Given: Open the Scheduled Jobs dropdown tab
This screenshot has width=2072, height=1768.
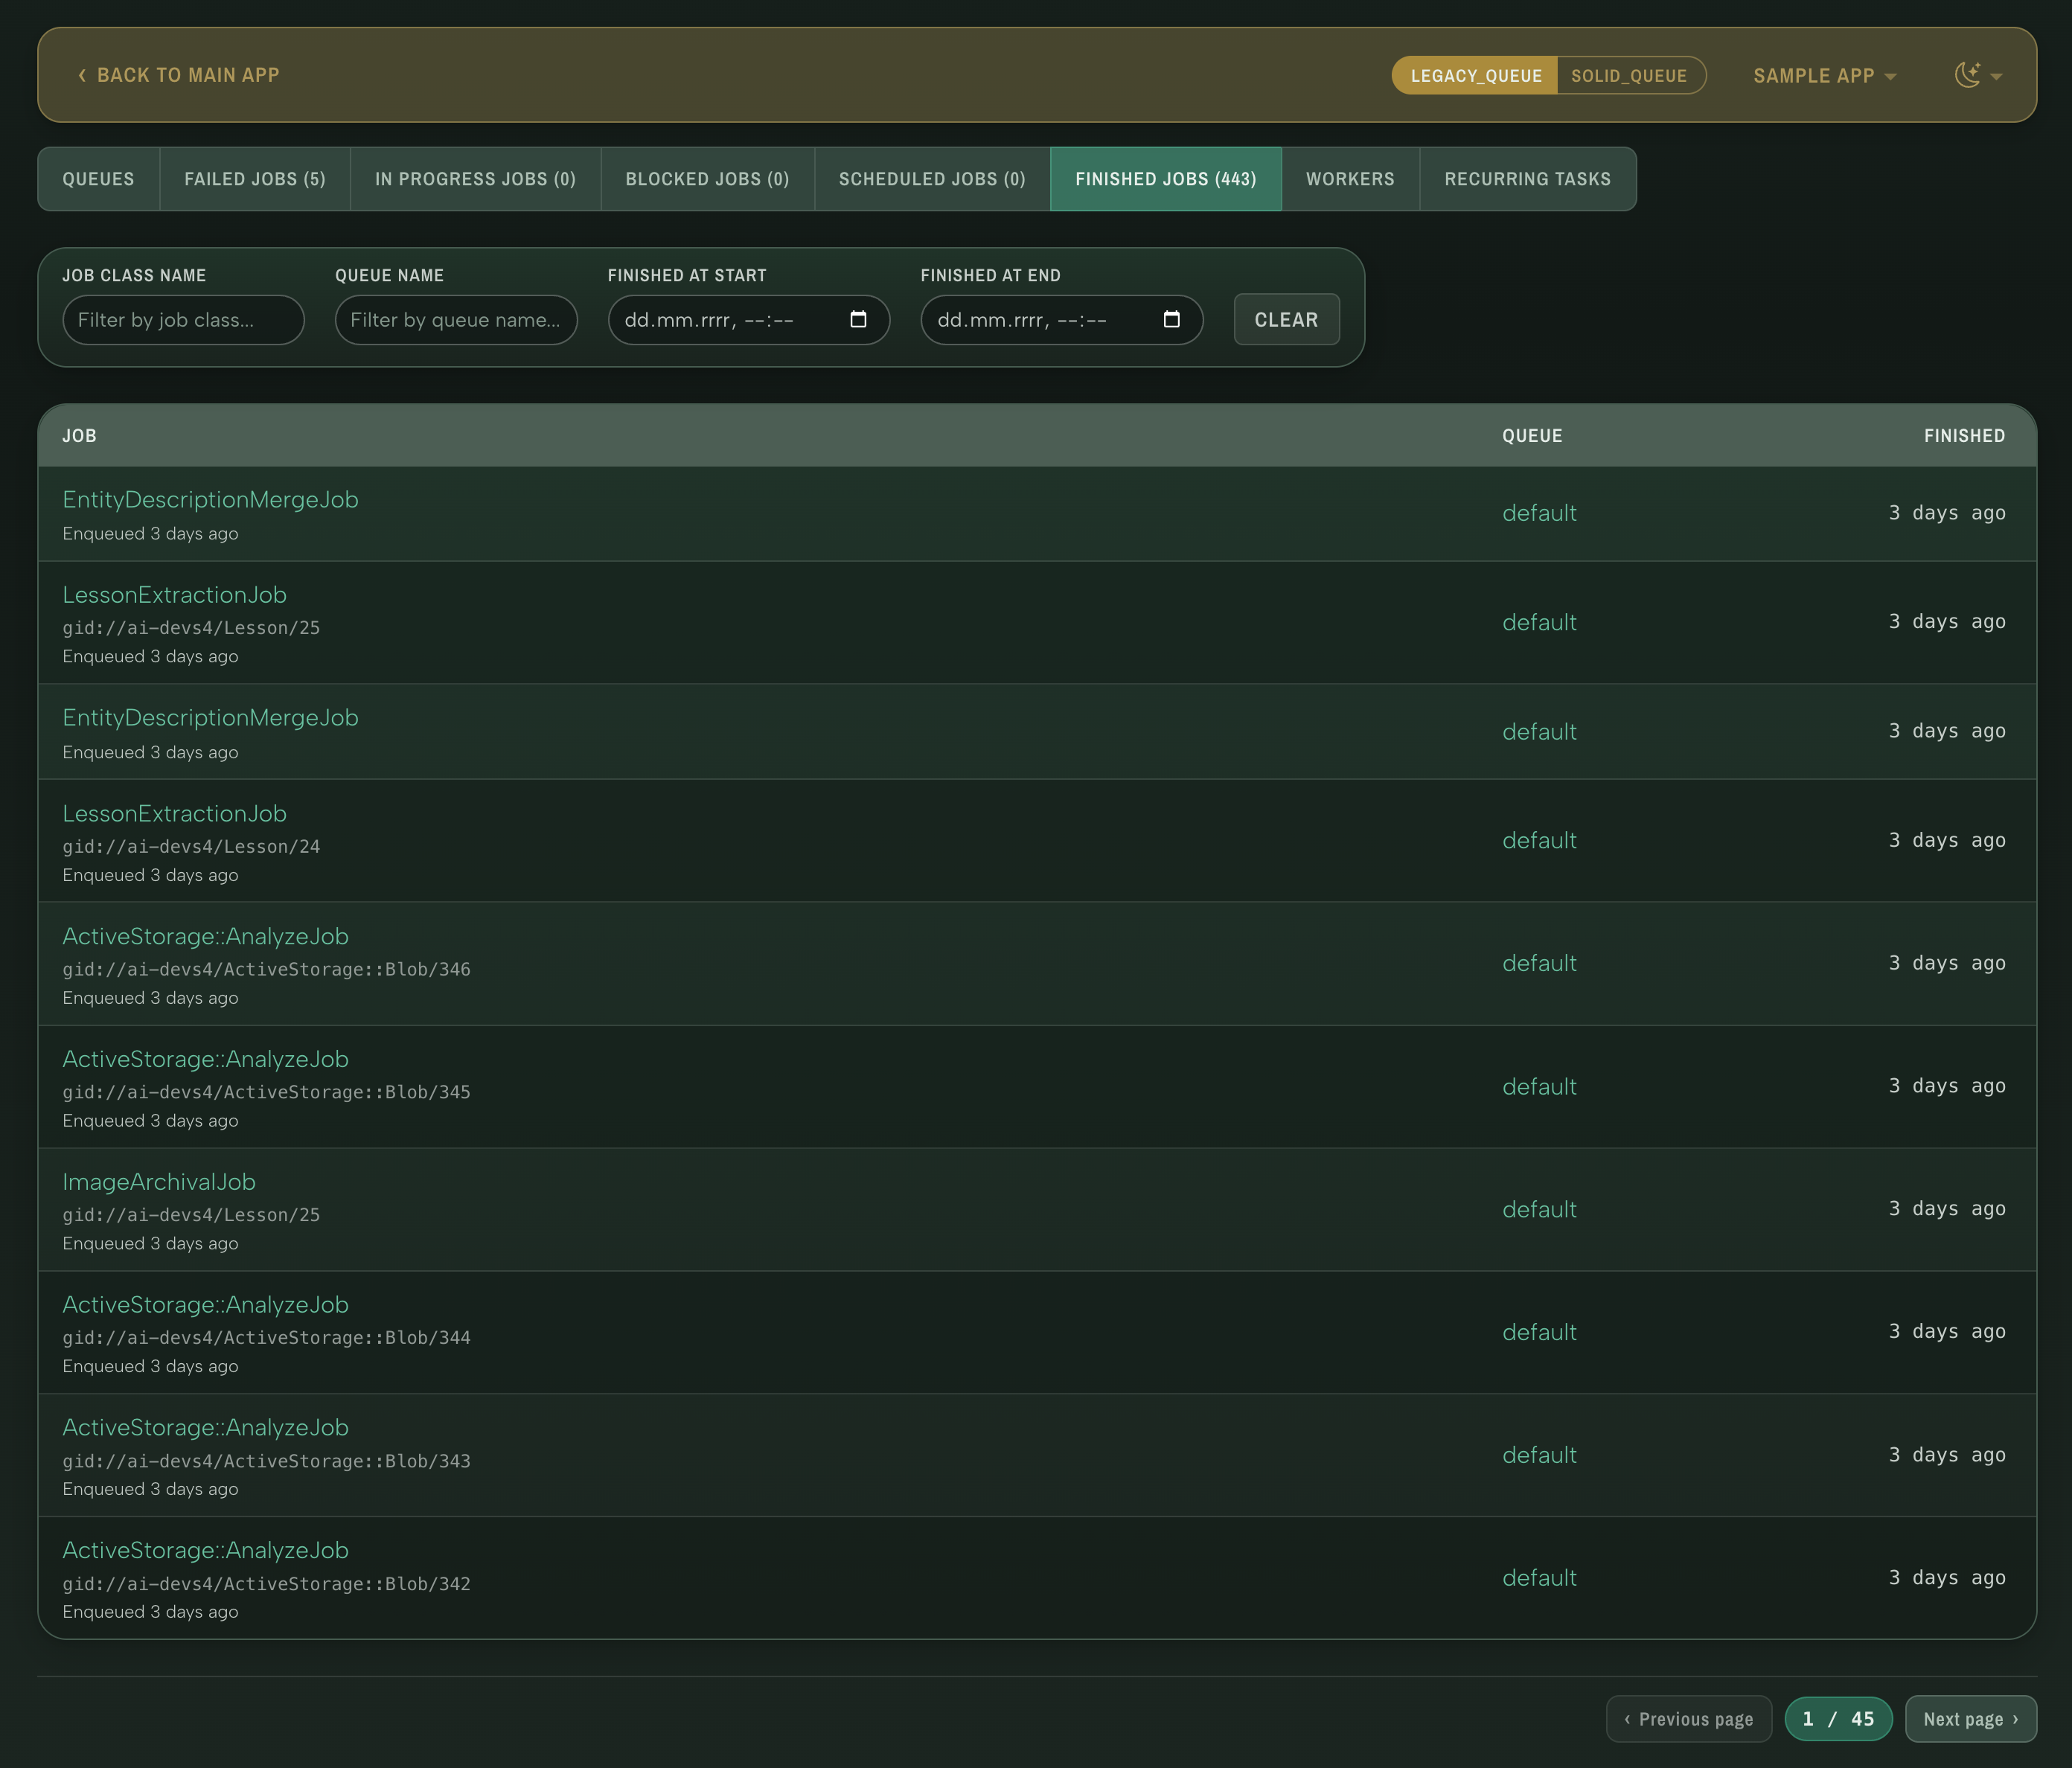Looking at the screenshot, I should pyautogui.click(x=930, y=179).
